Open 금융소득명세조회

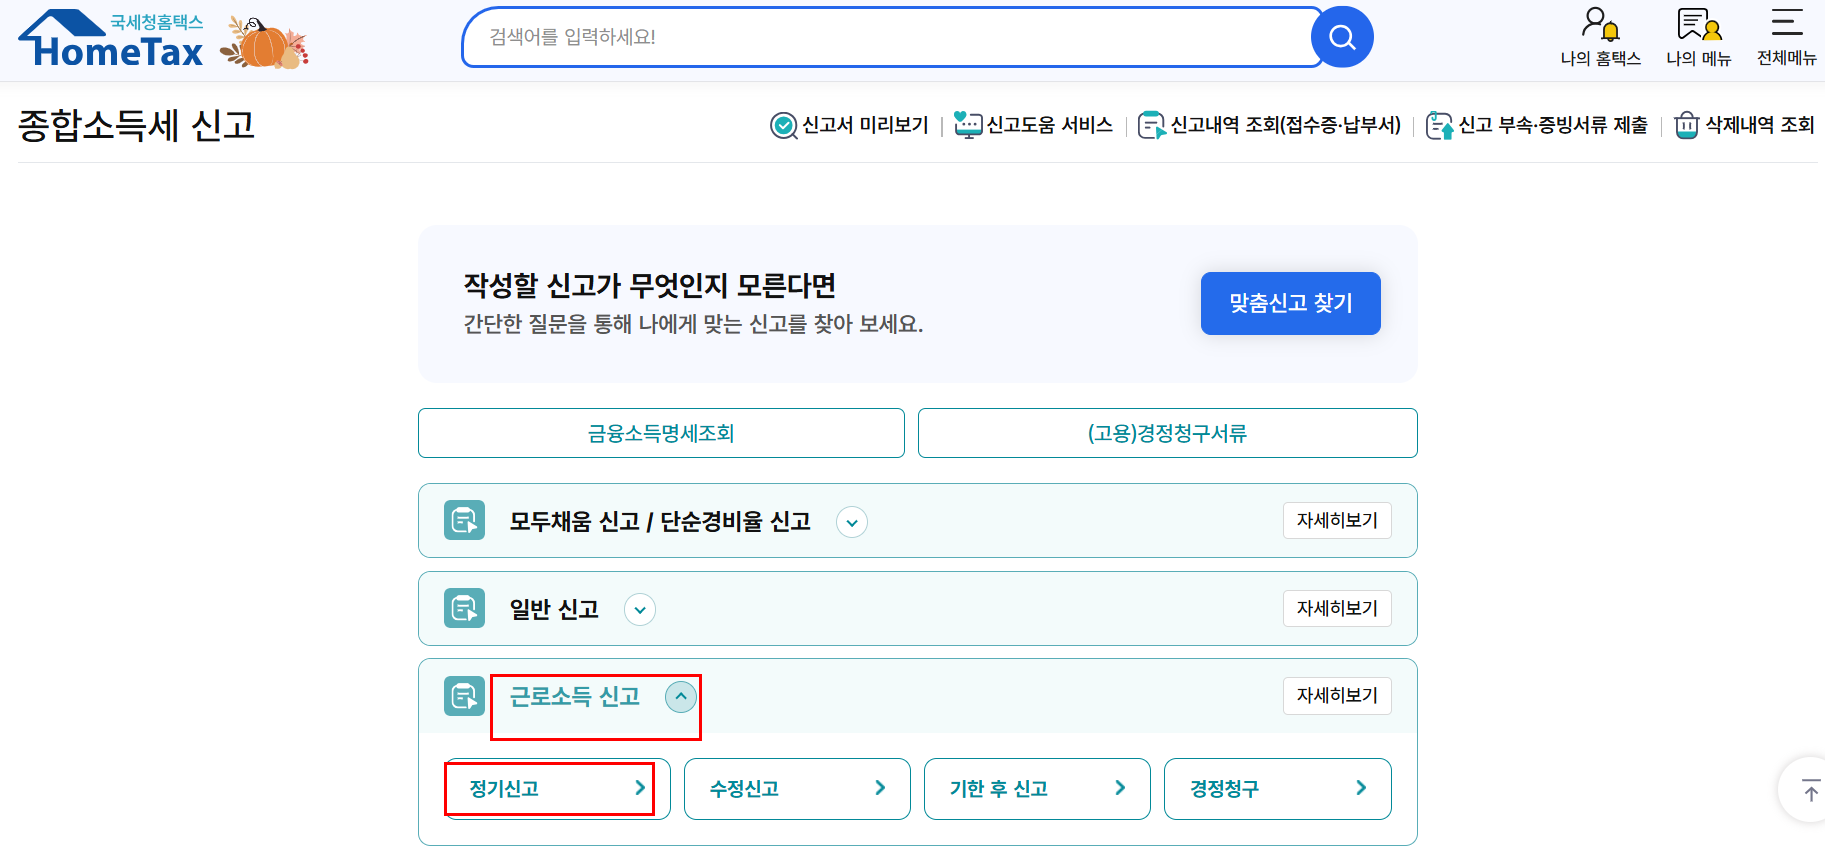pyautogui.click(x=661, y=433)
